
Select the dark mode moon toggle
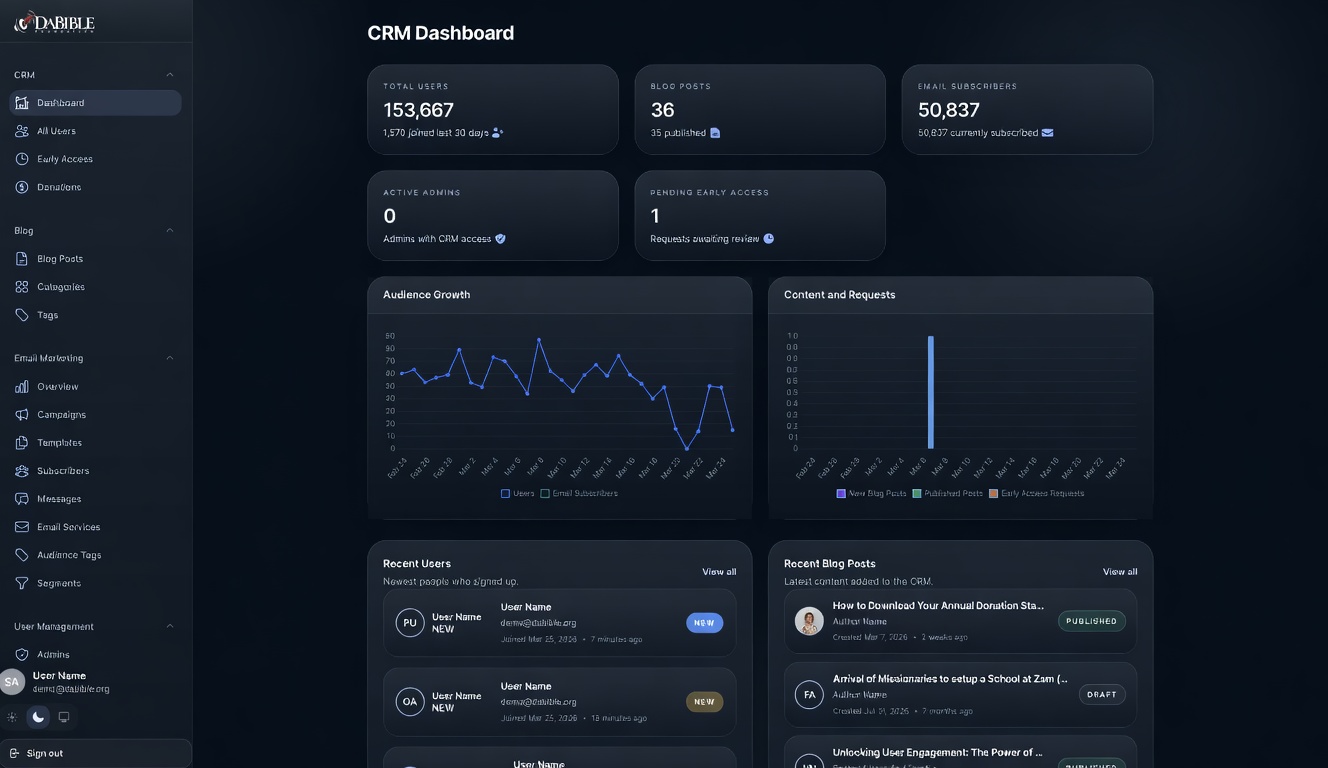(38, 717)
